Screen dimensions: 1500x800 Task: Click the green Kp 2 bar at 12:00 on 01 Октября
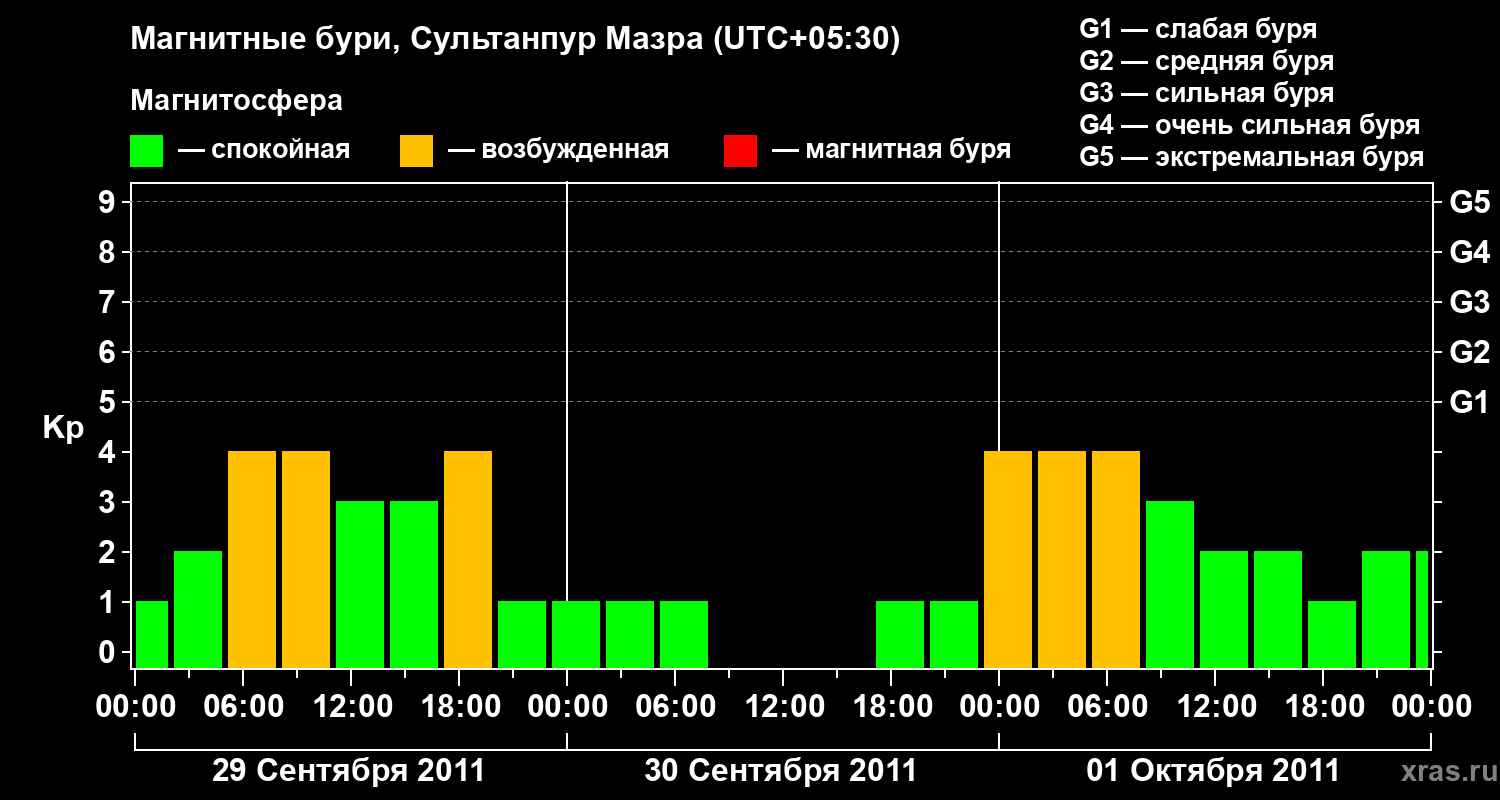(x=1224, y=610)
